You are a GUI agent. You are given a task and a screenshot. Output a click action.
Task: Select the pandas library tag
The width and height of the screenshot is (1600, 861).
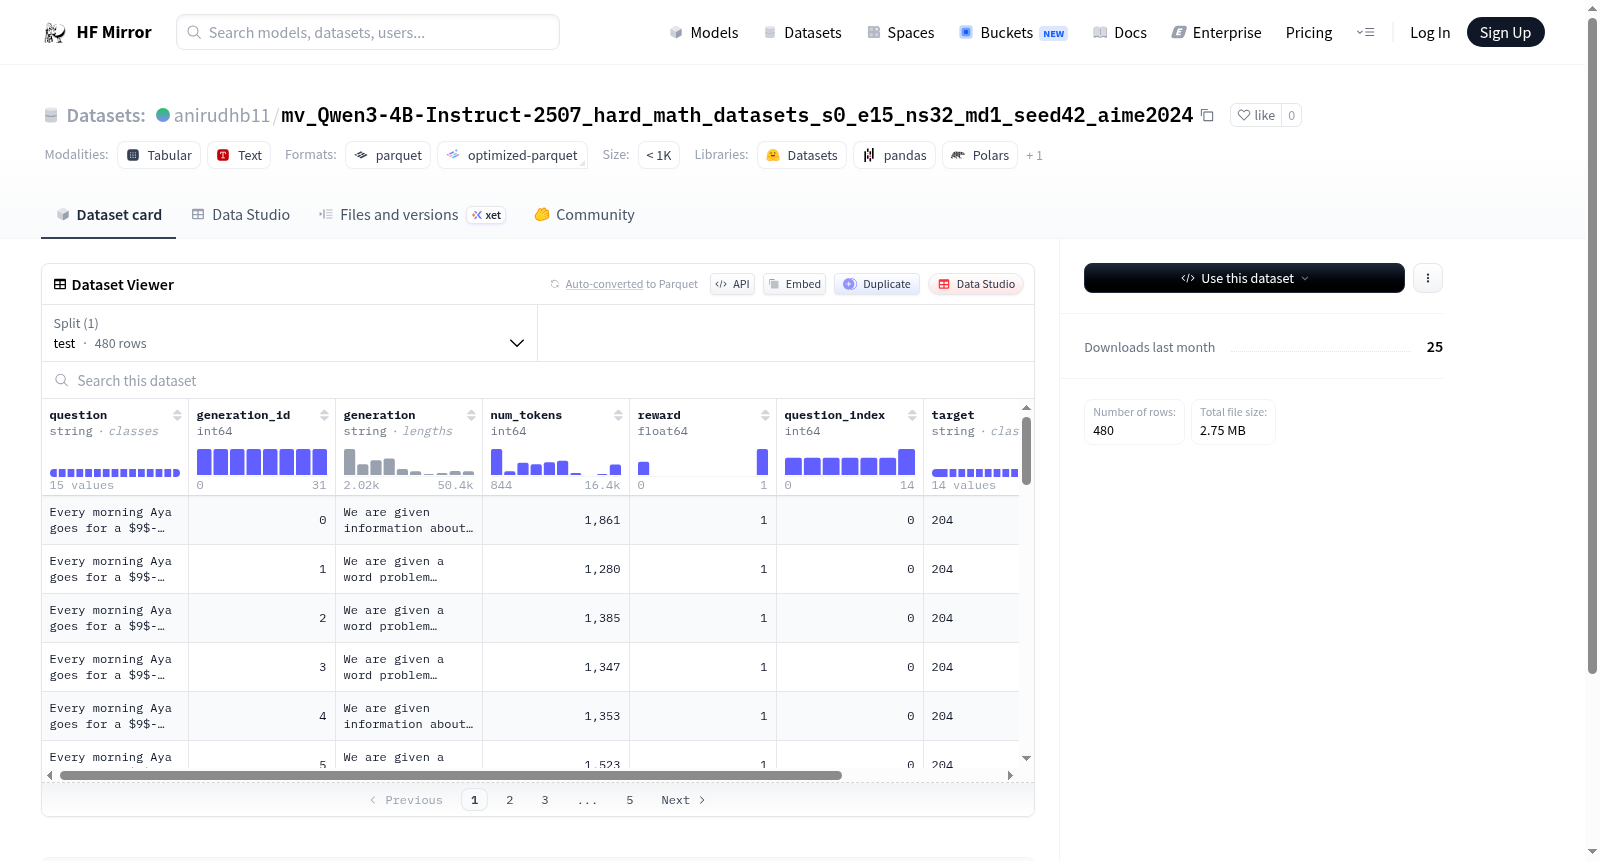pyautogui.click(x=895, y=155)
